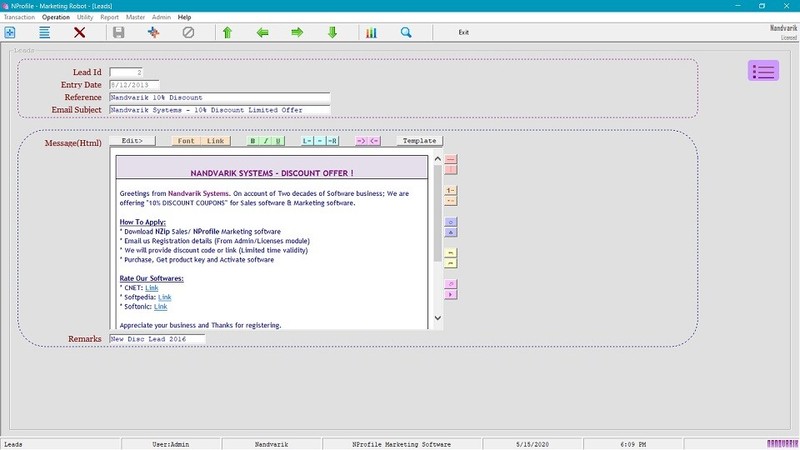Click the Remarks input field
This screenshot has height=450, width=800.
[157, 339]
